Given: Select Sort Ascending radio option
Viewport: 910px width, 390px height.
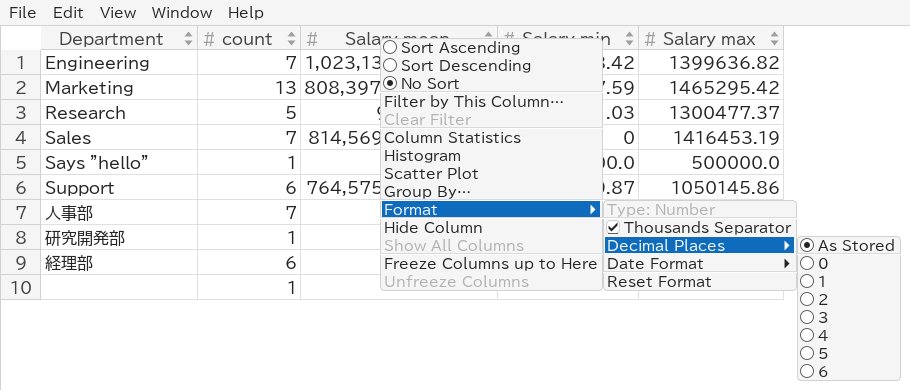Looking at the screenshot, I should tap(491, 48).
